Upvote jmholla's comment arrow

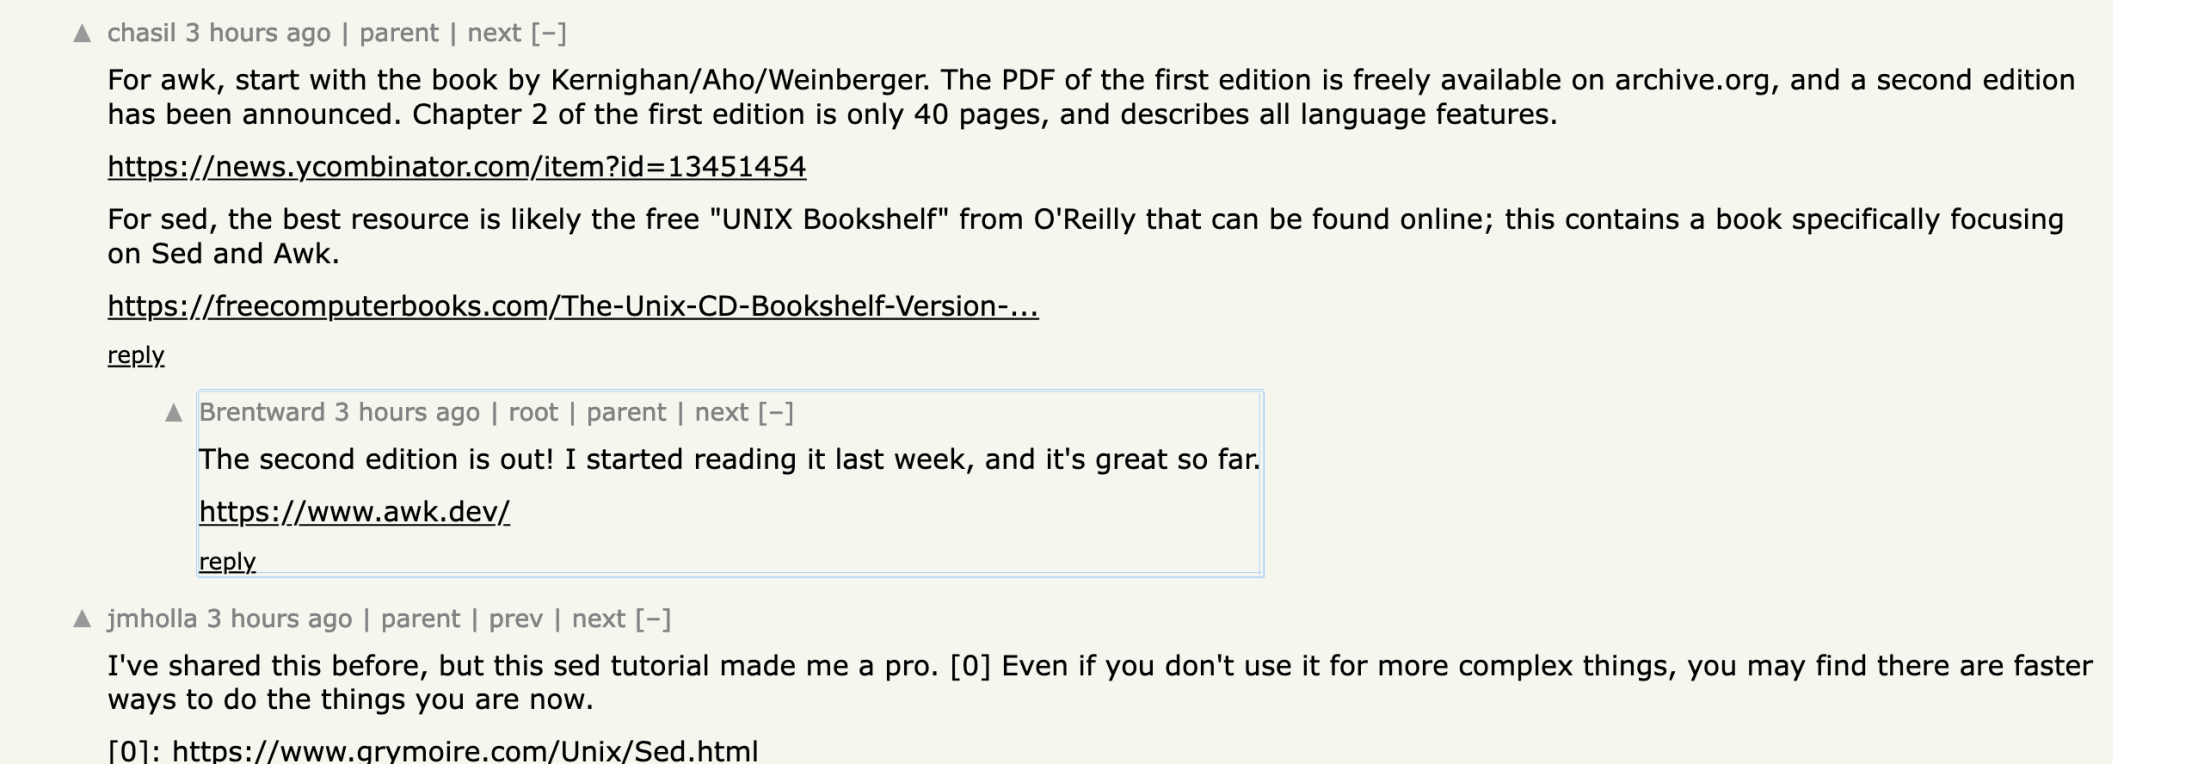tap(82, 620)
